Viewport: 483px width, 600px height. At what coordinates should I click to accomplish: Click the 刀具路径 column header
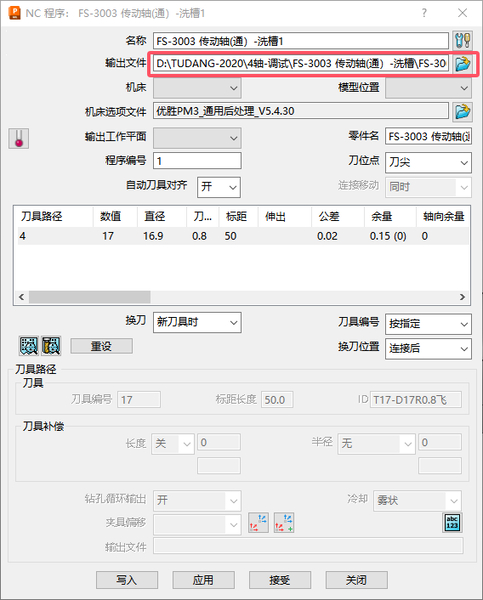click(54, 217)
